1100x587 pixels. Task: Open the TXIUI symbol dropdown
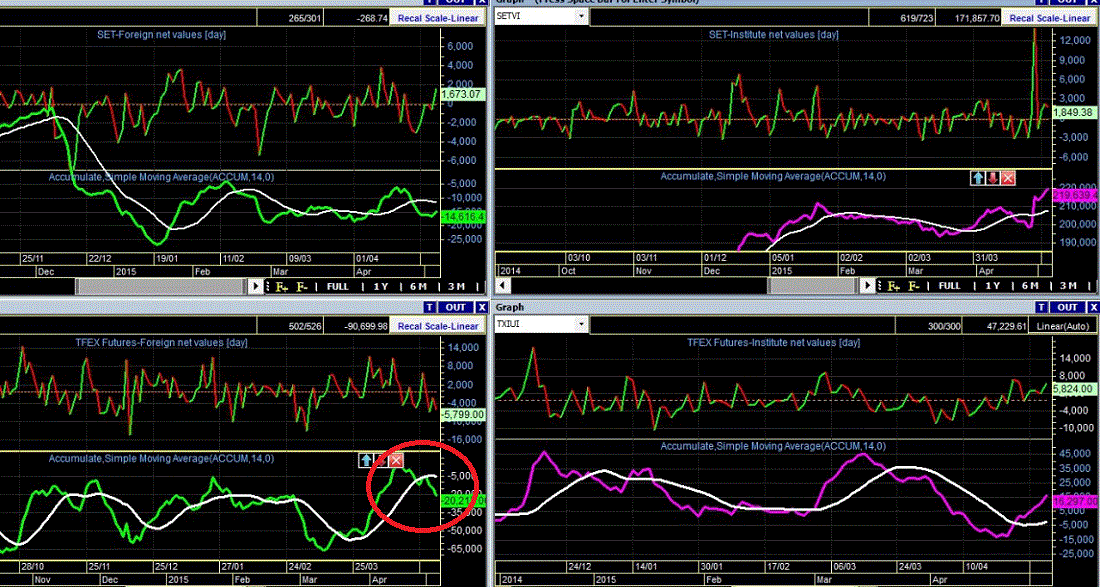click(x=580, y=324)
